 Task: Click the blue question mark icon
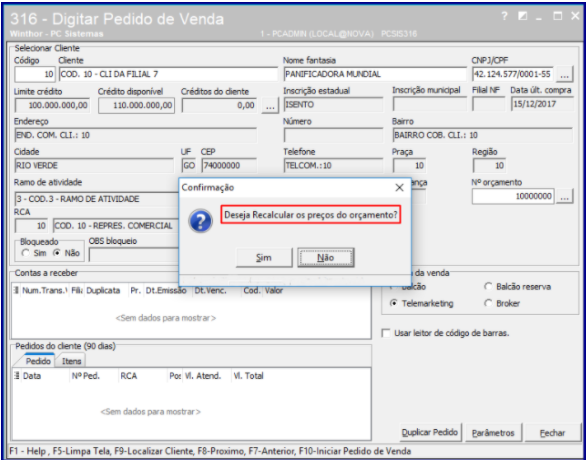point(201,221)
